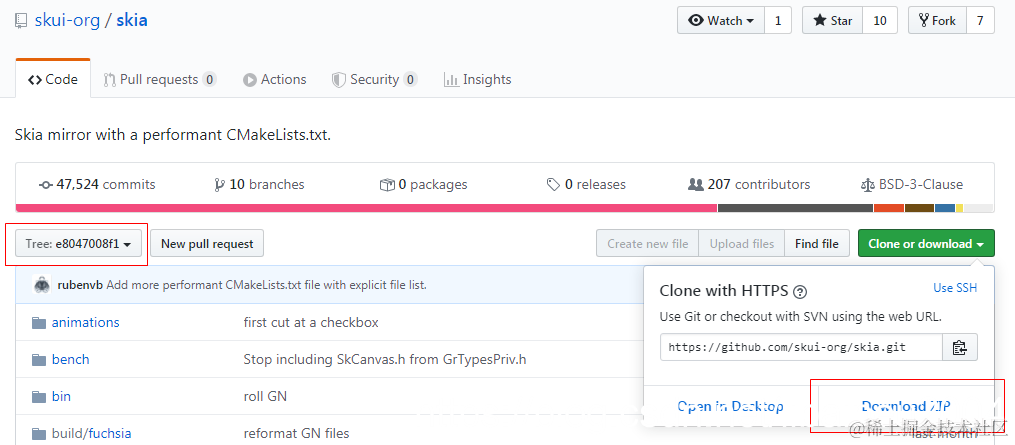
Task: Click Download ZIP
Action: point(906,407)
